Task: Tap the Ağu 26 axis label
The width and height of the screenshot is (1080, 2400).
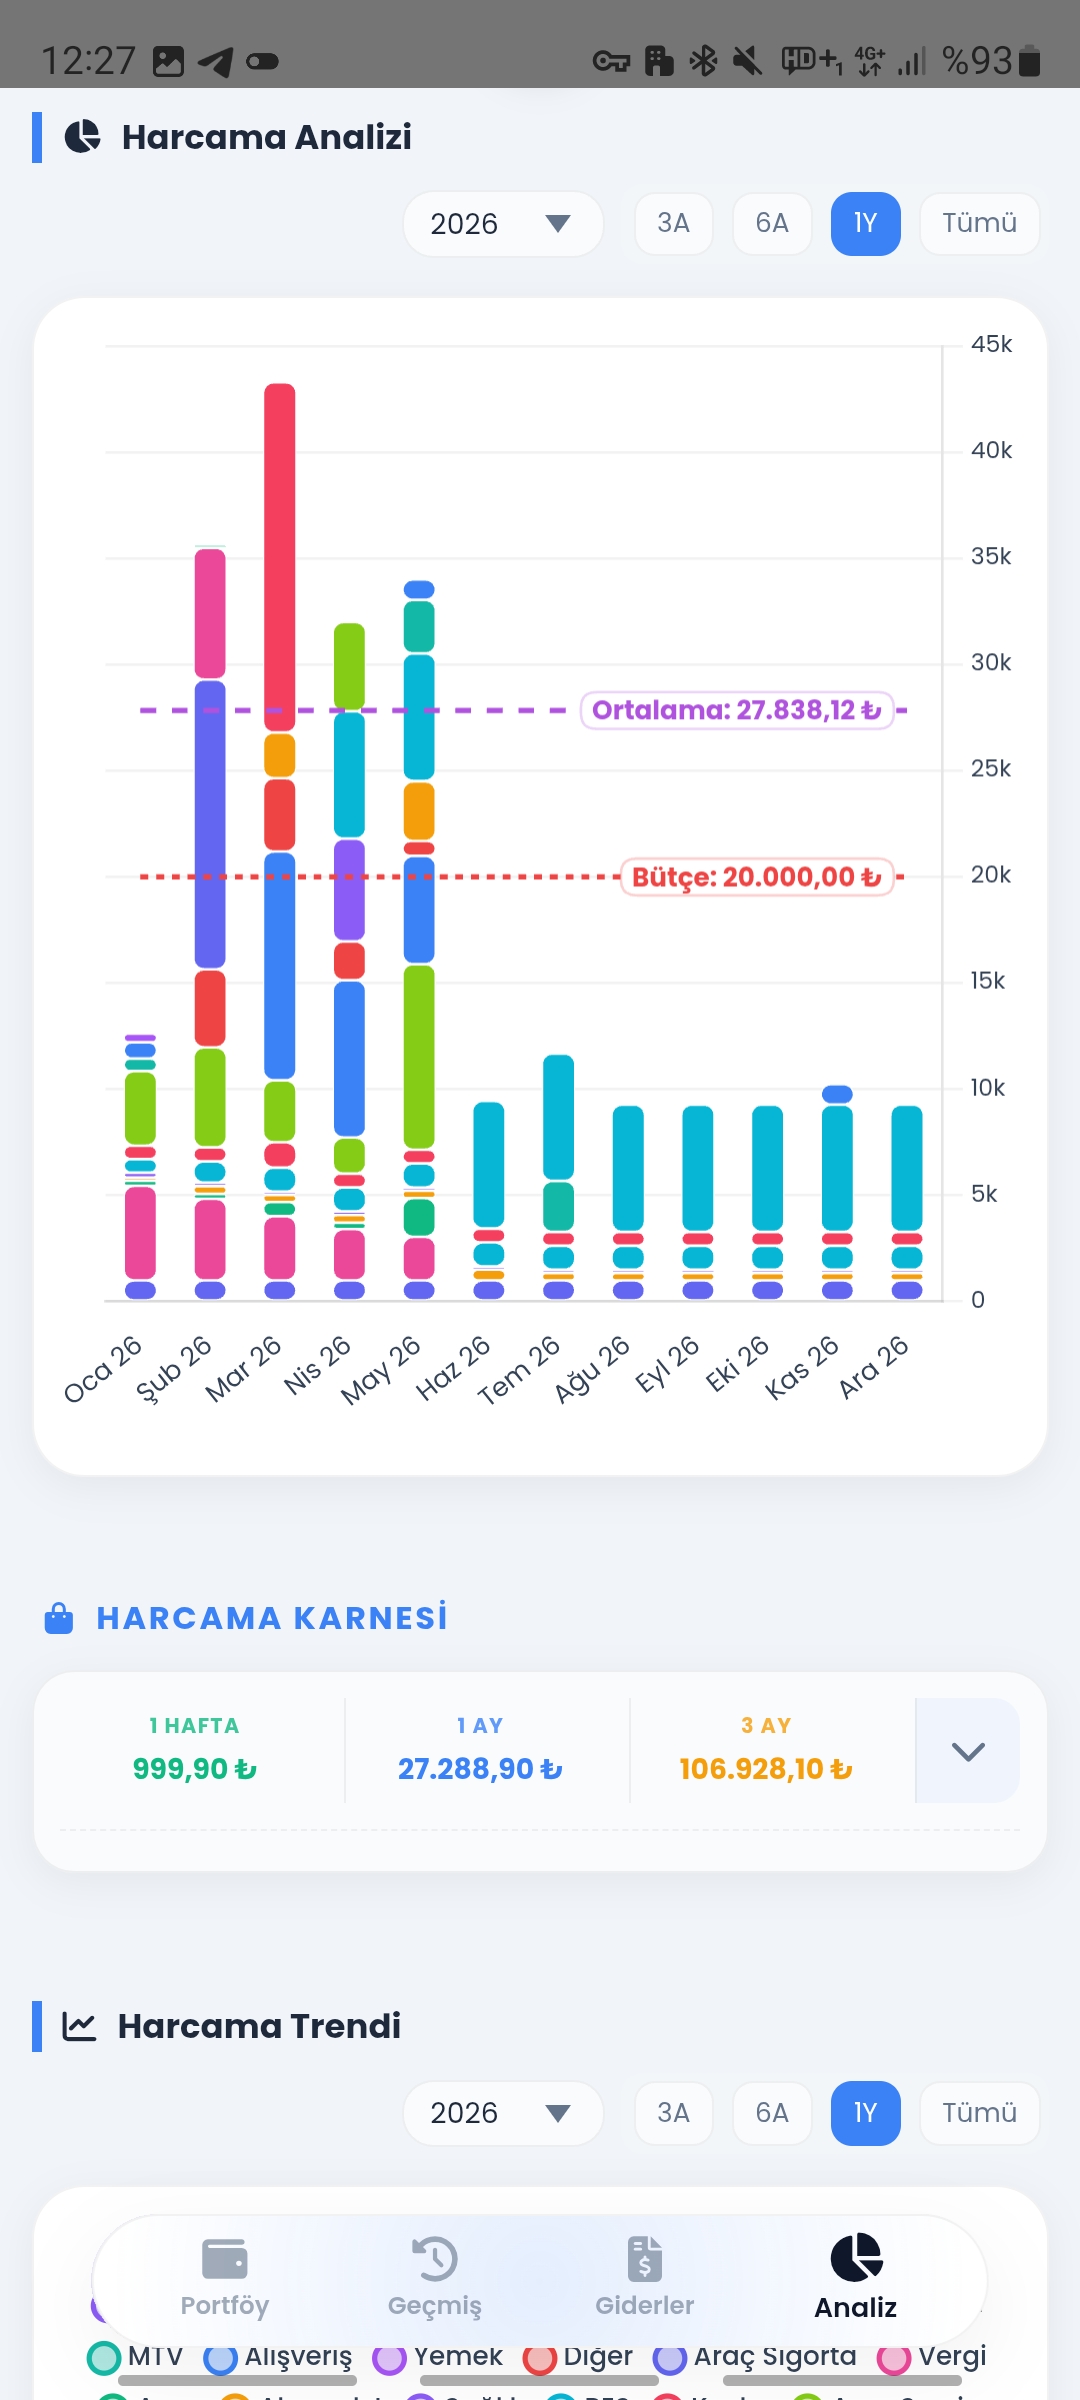Action: point(592,1369)
